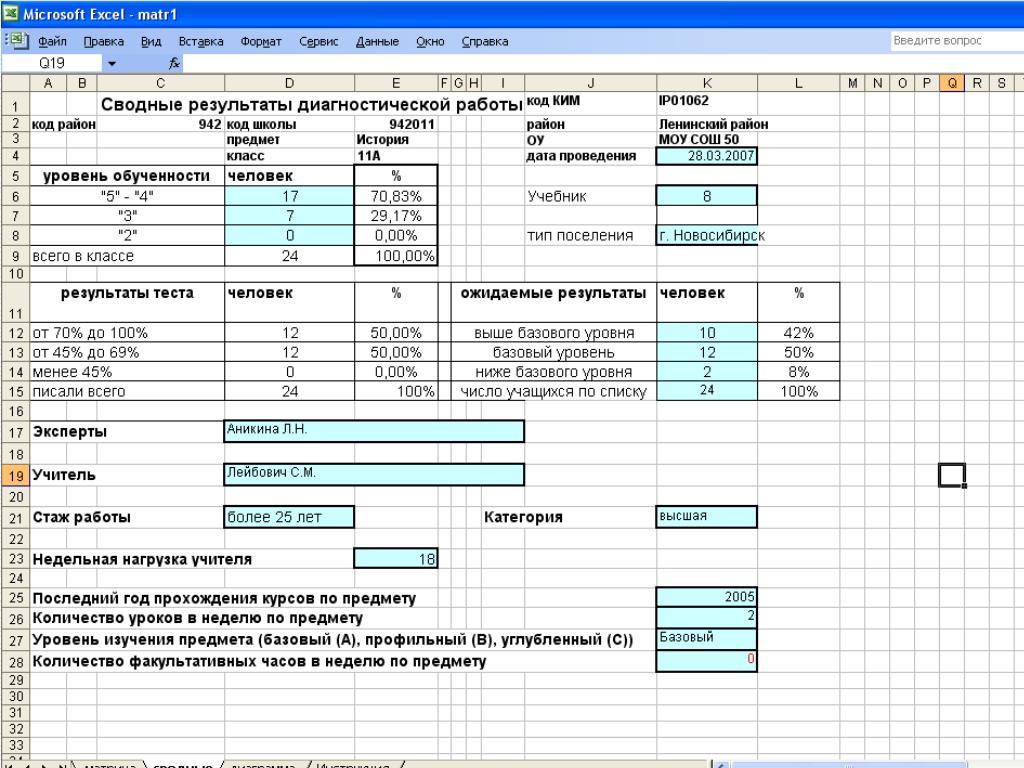Click the category cell 'высшая'
Image resolution: width=1024 pixels, height=768 pixels.
(x=707, y=517)
